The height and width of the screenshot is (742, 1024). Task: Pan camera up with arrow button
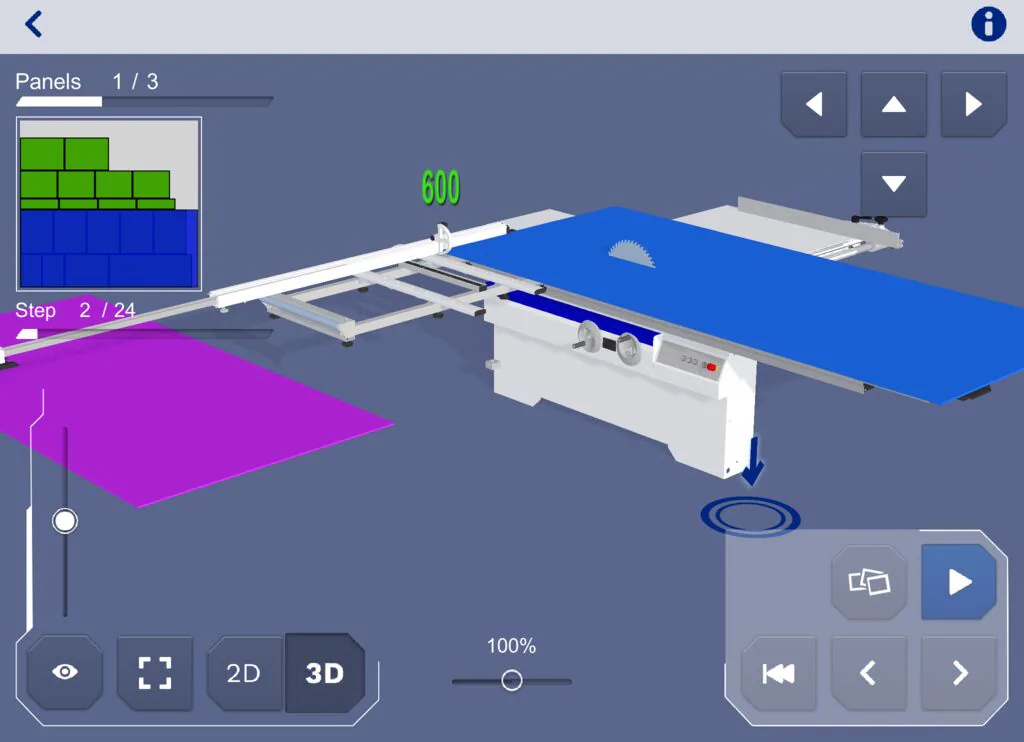click(x=893, y=104)
